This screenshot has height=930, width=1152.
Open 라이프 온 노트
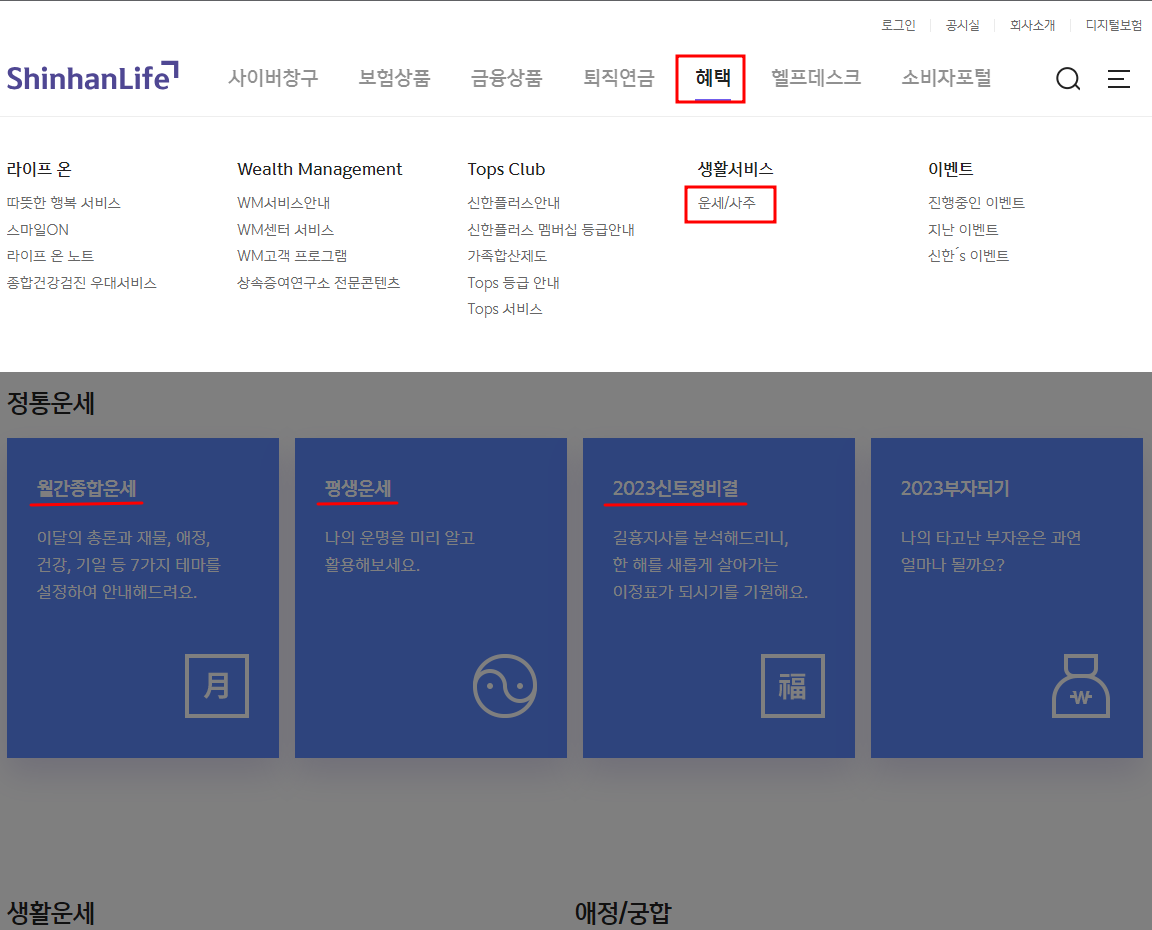point(51,256)
